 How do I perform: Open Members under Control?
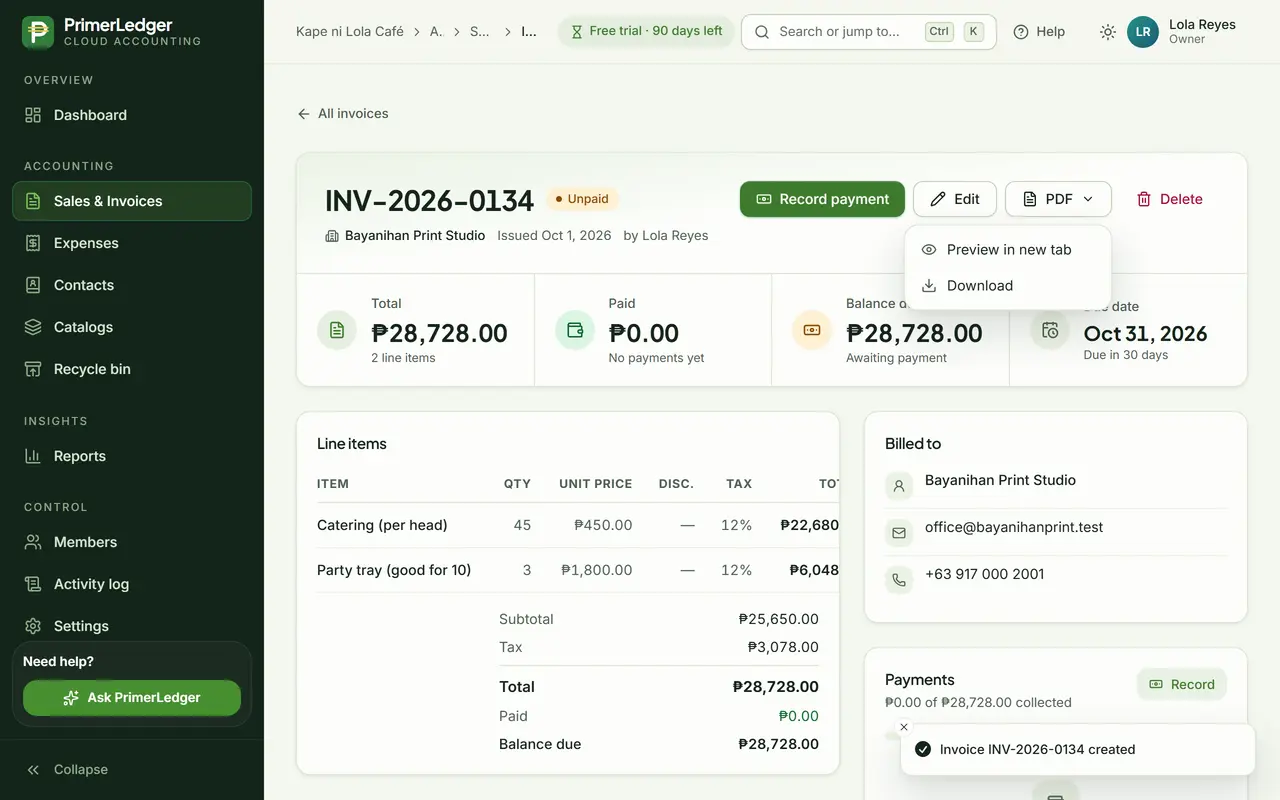point(132,542)
